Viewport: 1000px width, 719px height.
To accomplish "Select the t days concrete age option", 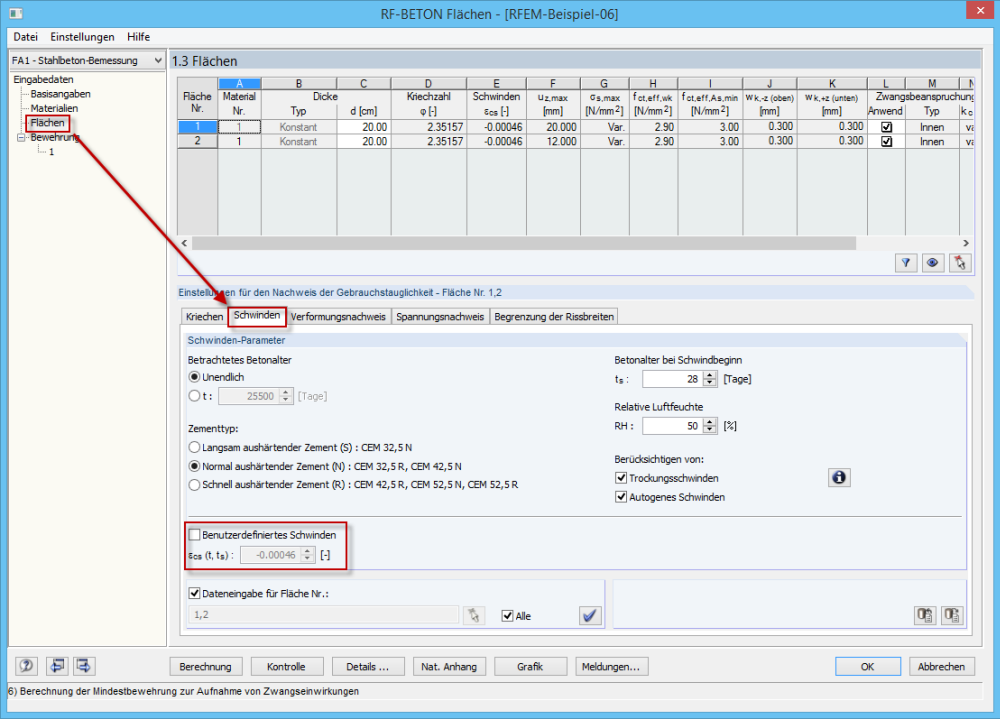I will coord(195,396).
